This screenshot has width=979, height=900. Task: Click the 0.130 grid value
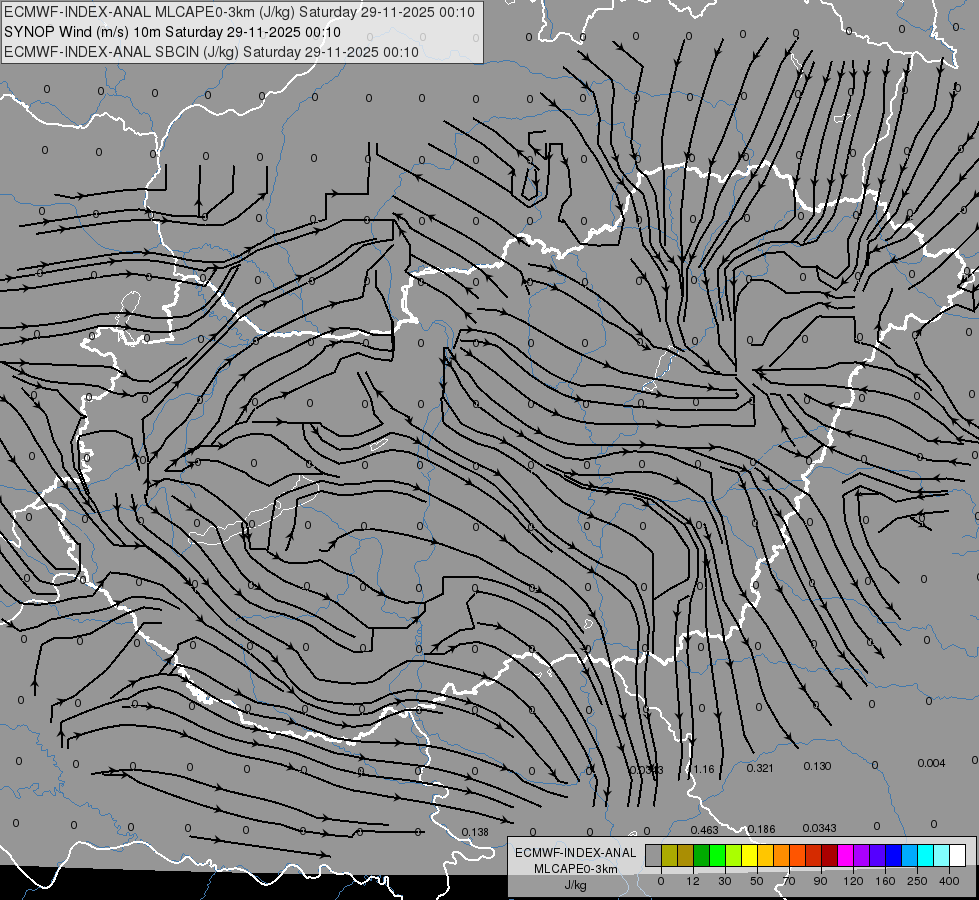coord(817,766)
